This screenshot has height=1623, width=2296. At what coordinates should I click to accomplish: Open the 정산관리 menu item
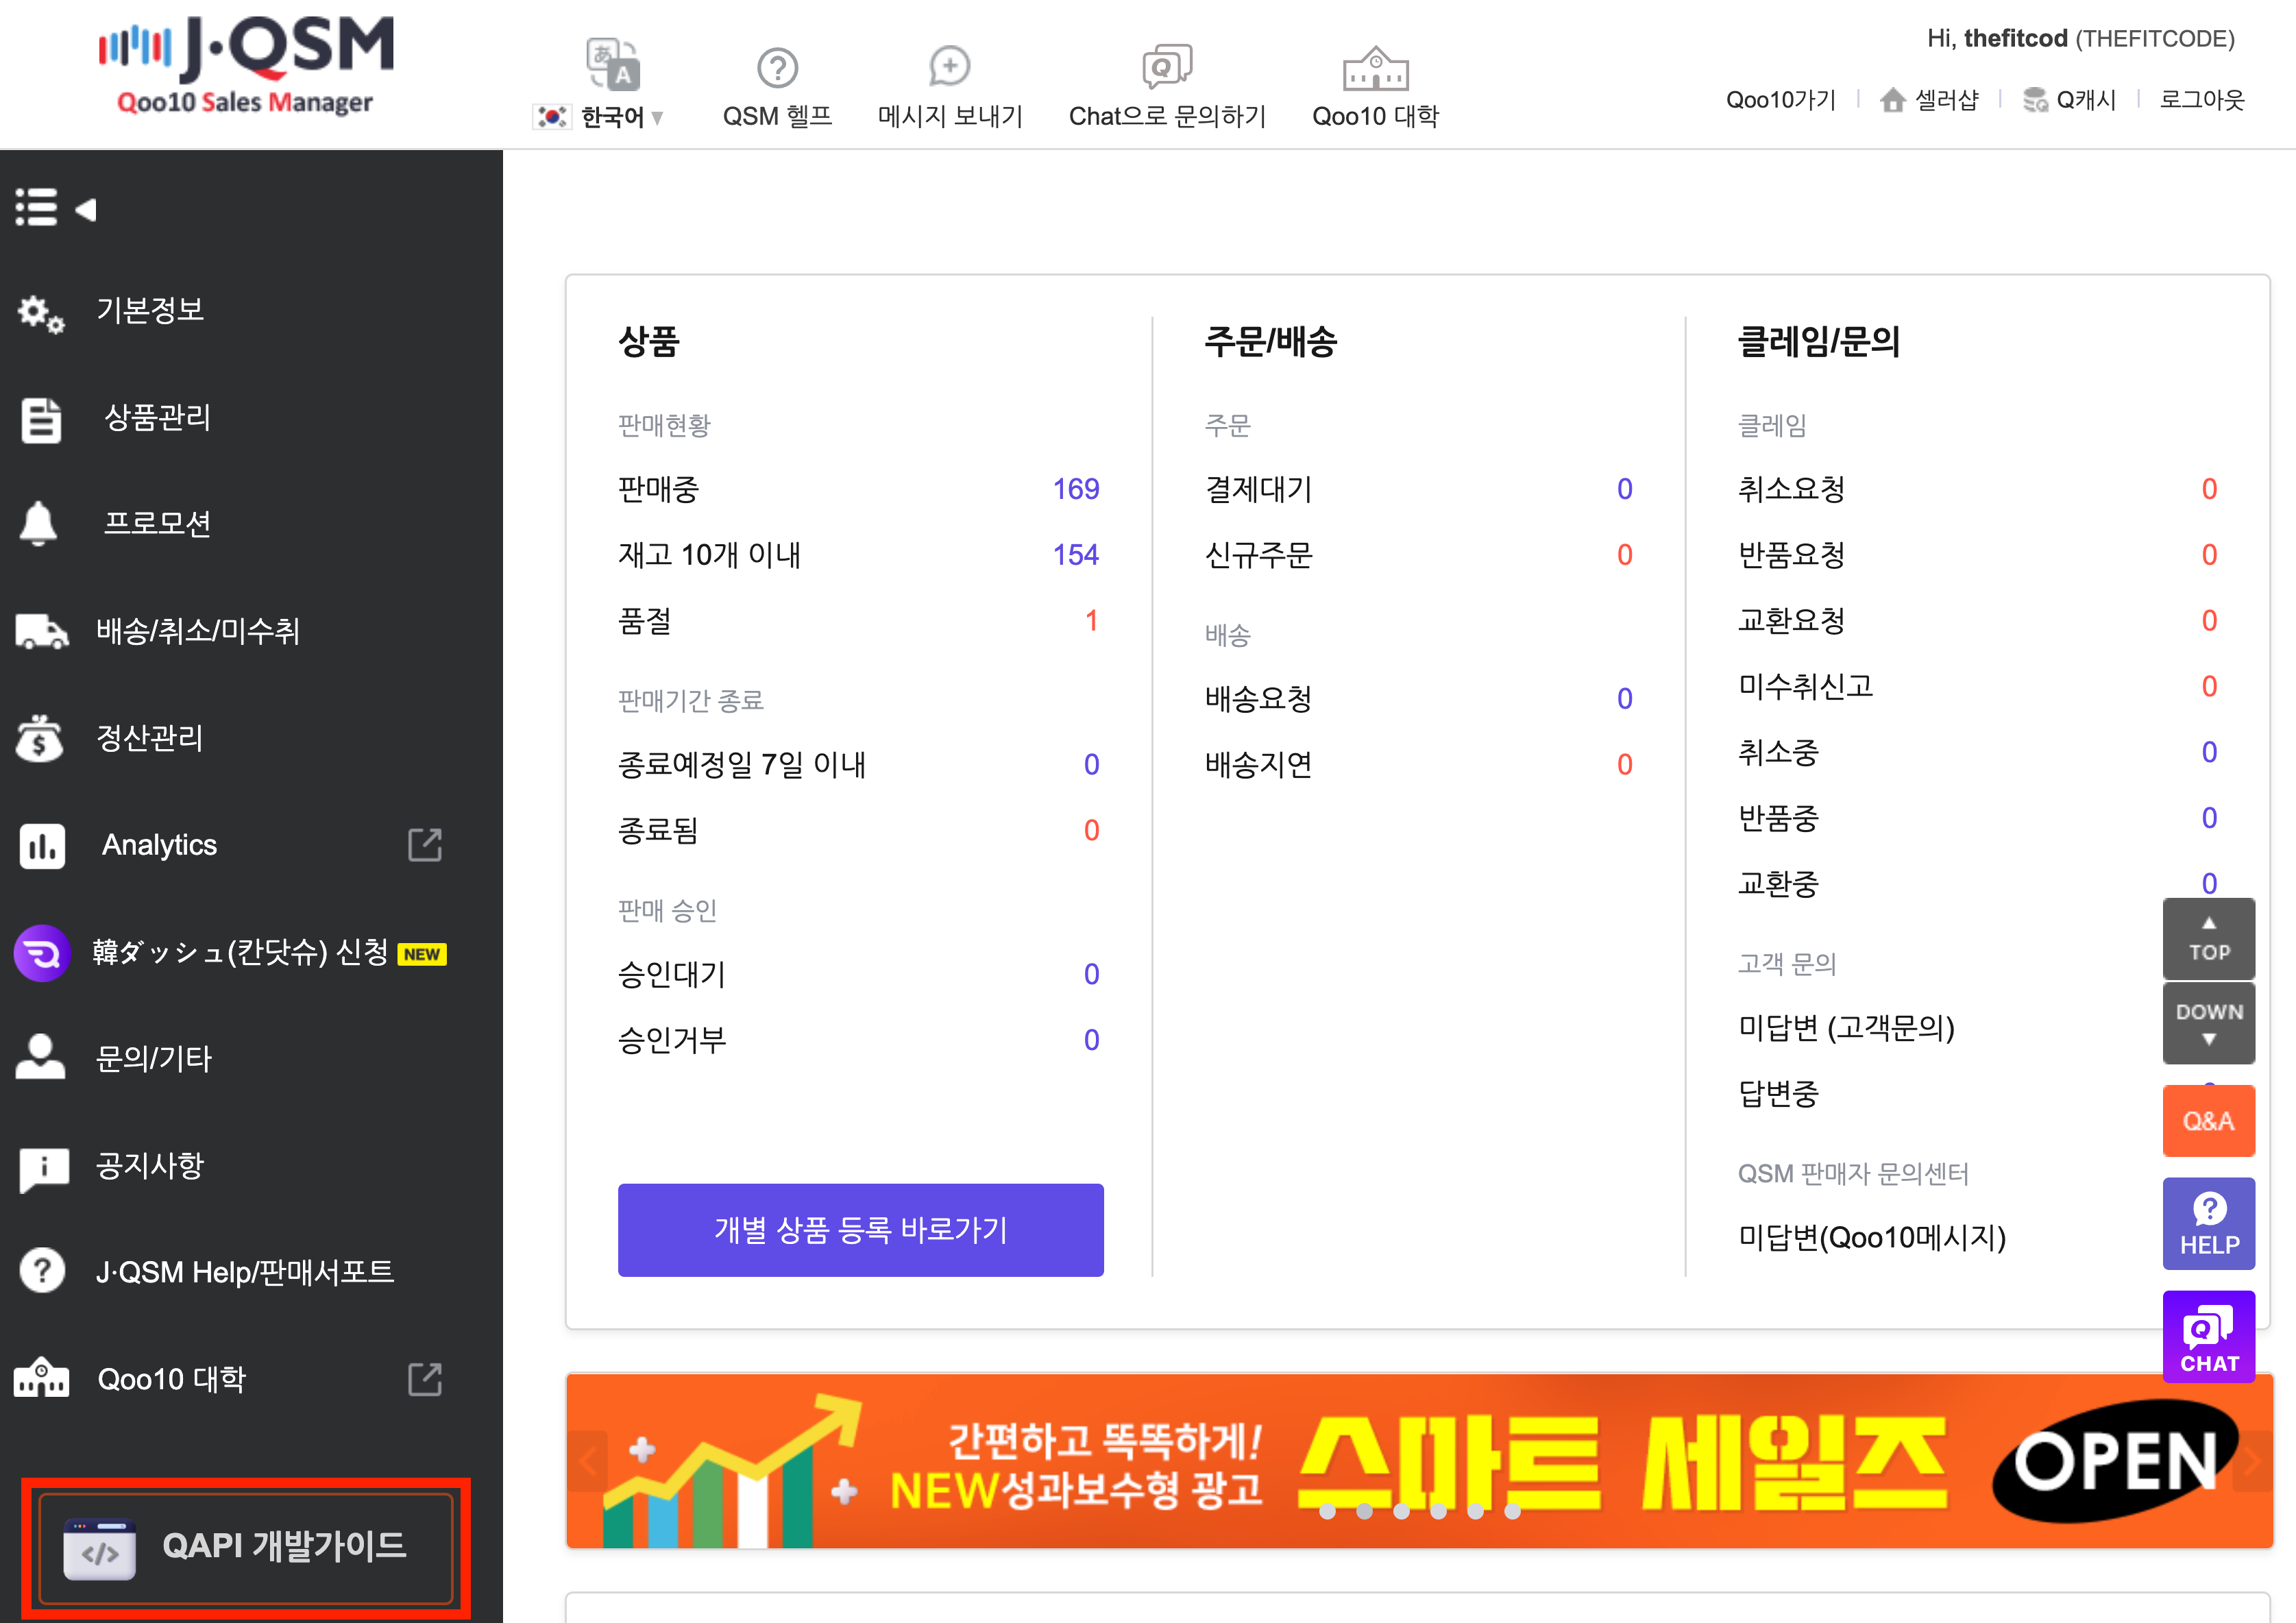point(150,738)
